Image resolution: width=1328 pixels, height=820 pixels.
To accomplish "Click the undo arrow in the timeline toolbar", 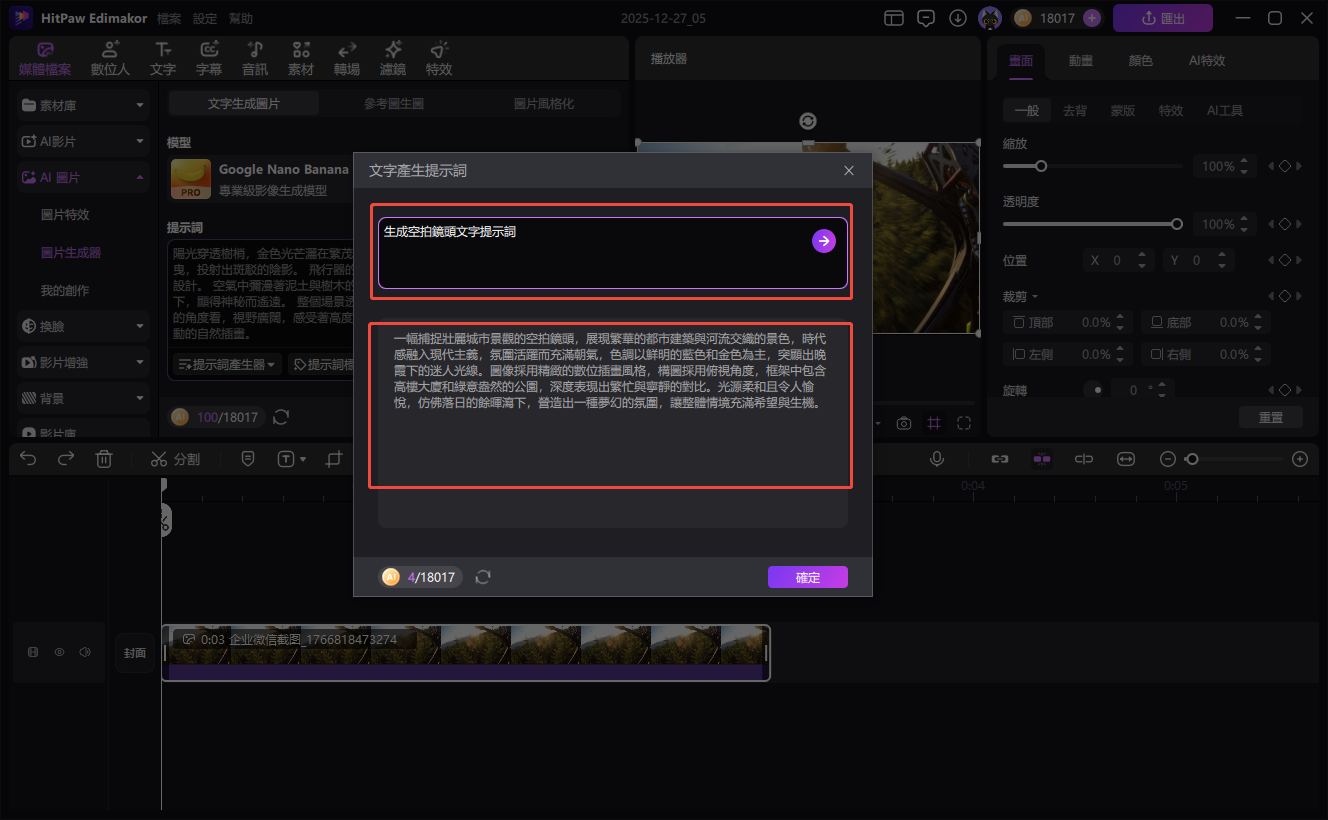I will click(x=28, y=459).
